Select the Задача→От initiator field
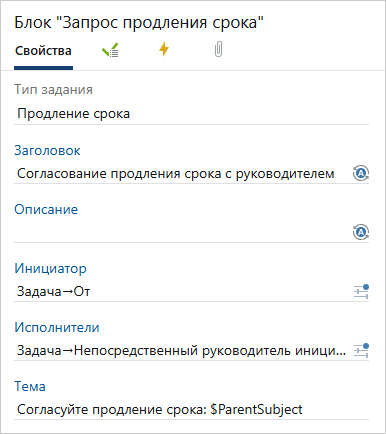Screen dimensions: 386x434 [182, 292]
